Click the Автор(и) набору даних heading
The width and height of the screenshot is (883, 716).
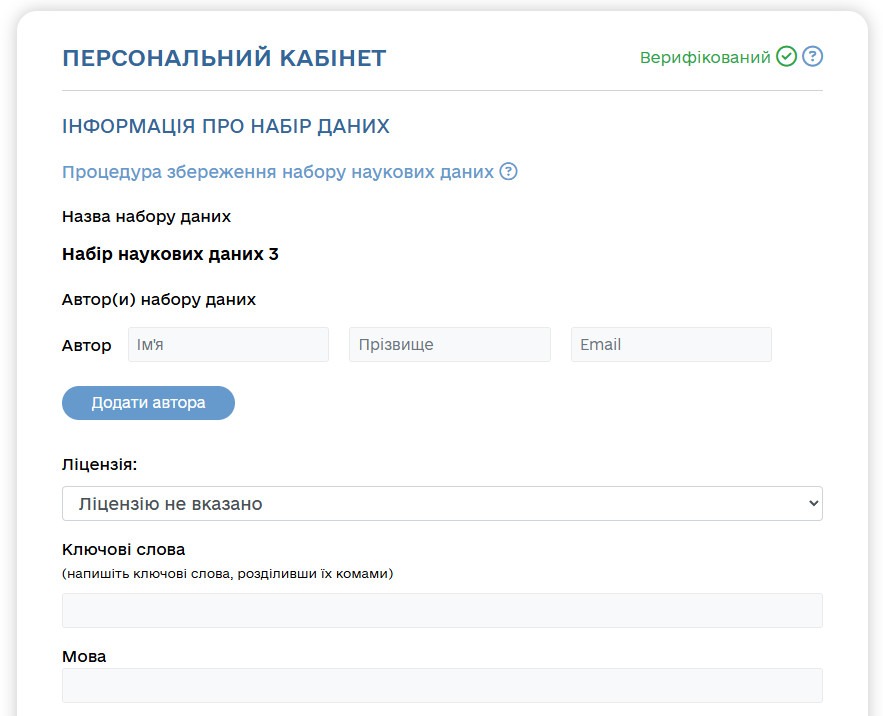(x=159, y=299)
